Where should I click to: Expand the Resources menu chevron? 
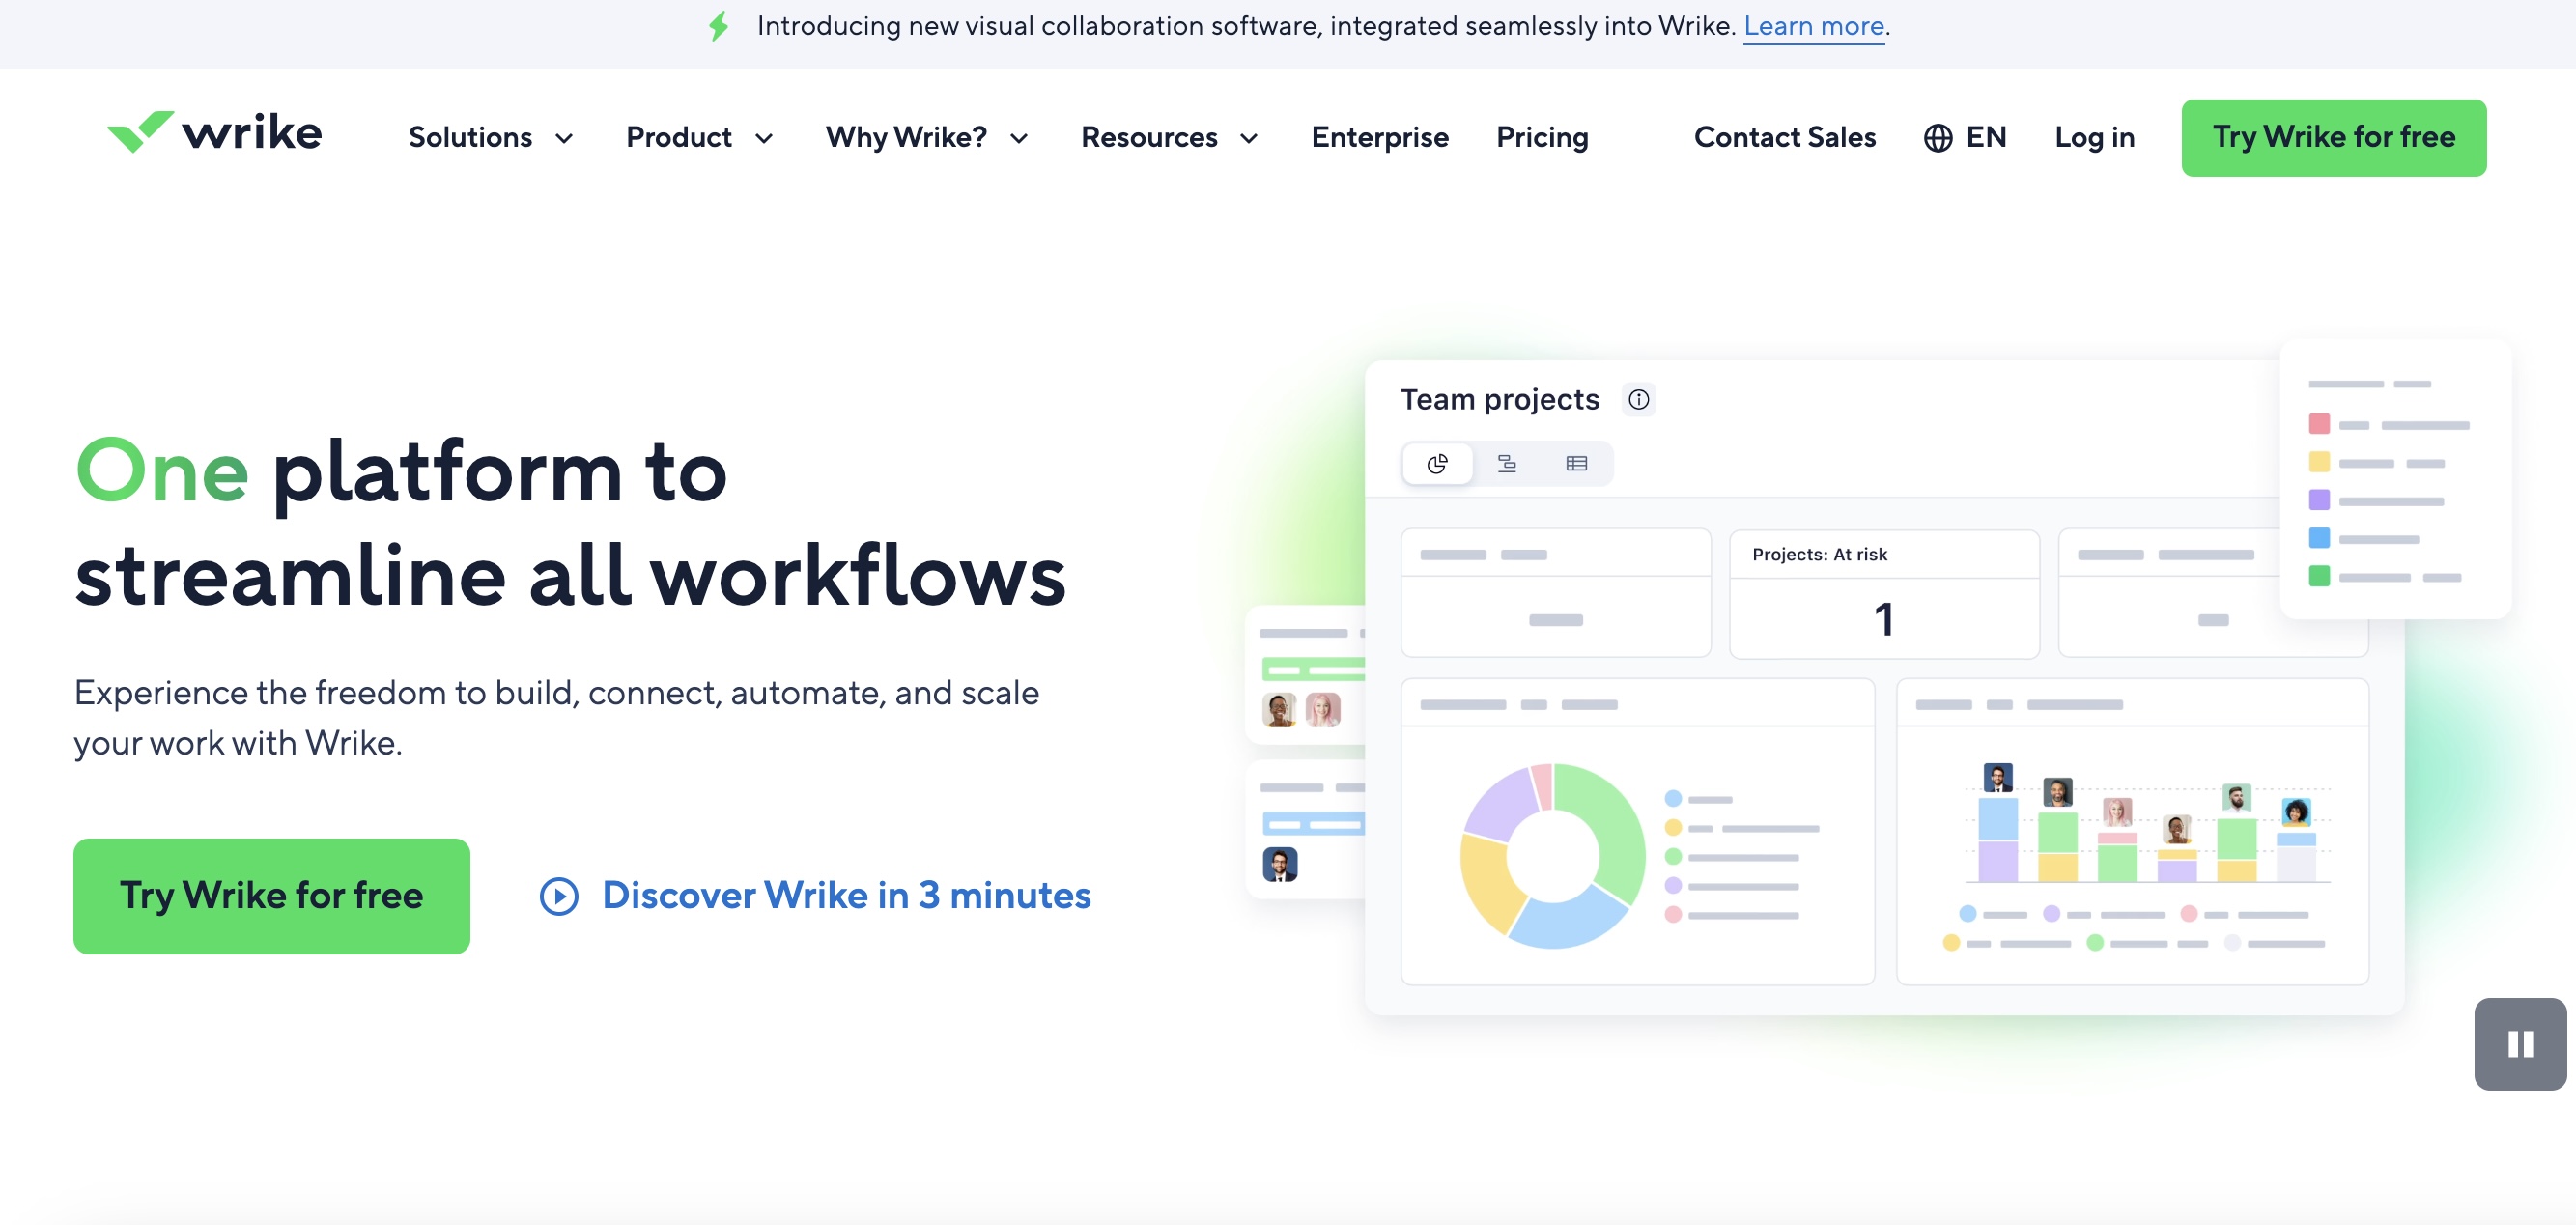pos(1249,139)
